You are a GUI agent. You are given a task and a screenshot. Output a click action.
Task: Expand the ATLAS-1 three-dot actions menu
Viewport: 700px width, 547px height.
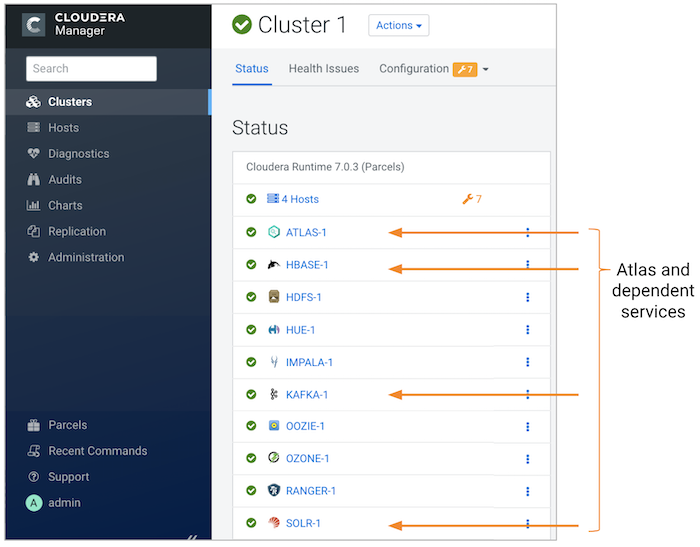tap(527, 232)
